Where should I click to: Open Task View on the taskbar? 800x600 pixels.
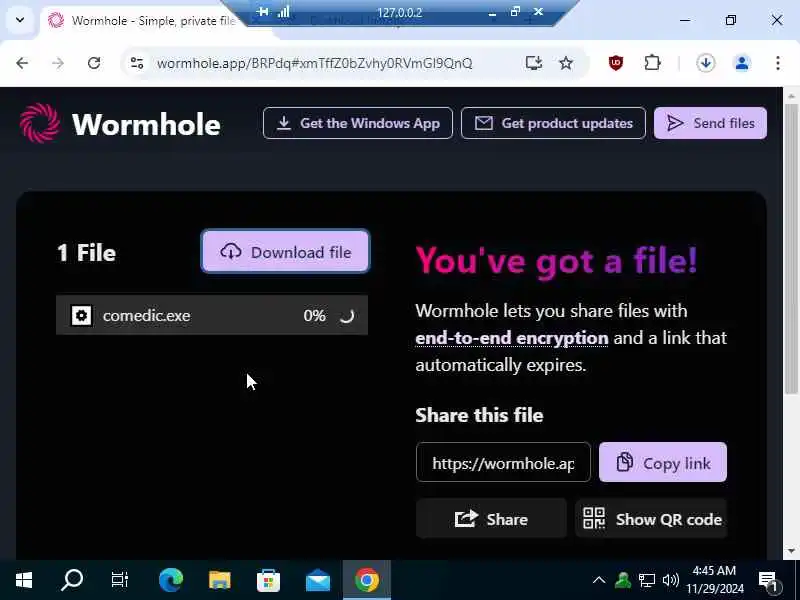[x=119, y=580]
